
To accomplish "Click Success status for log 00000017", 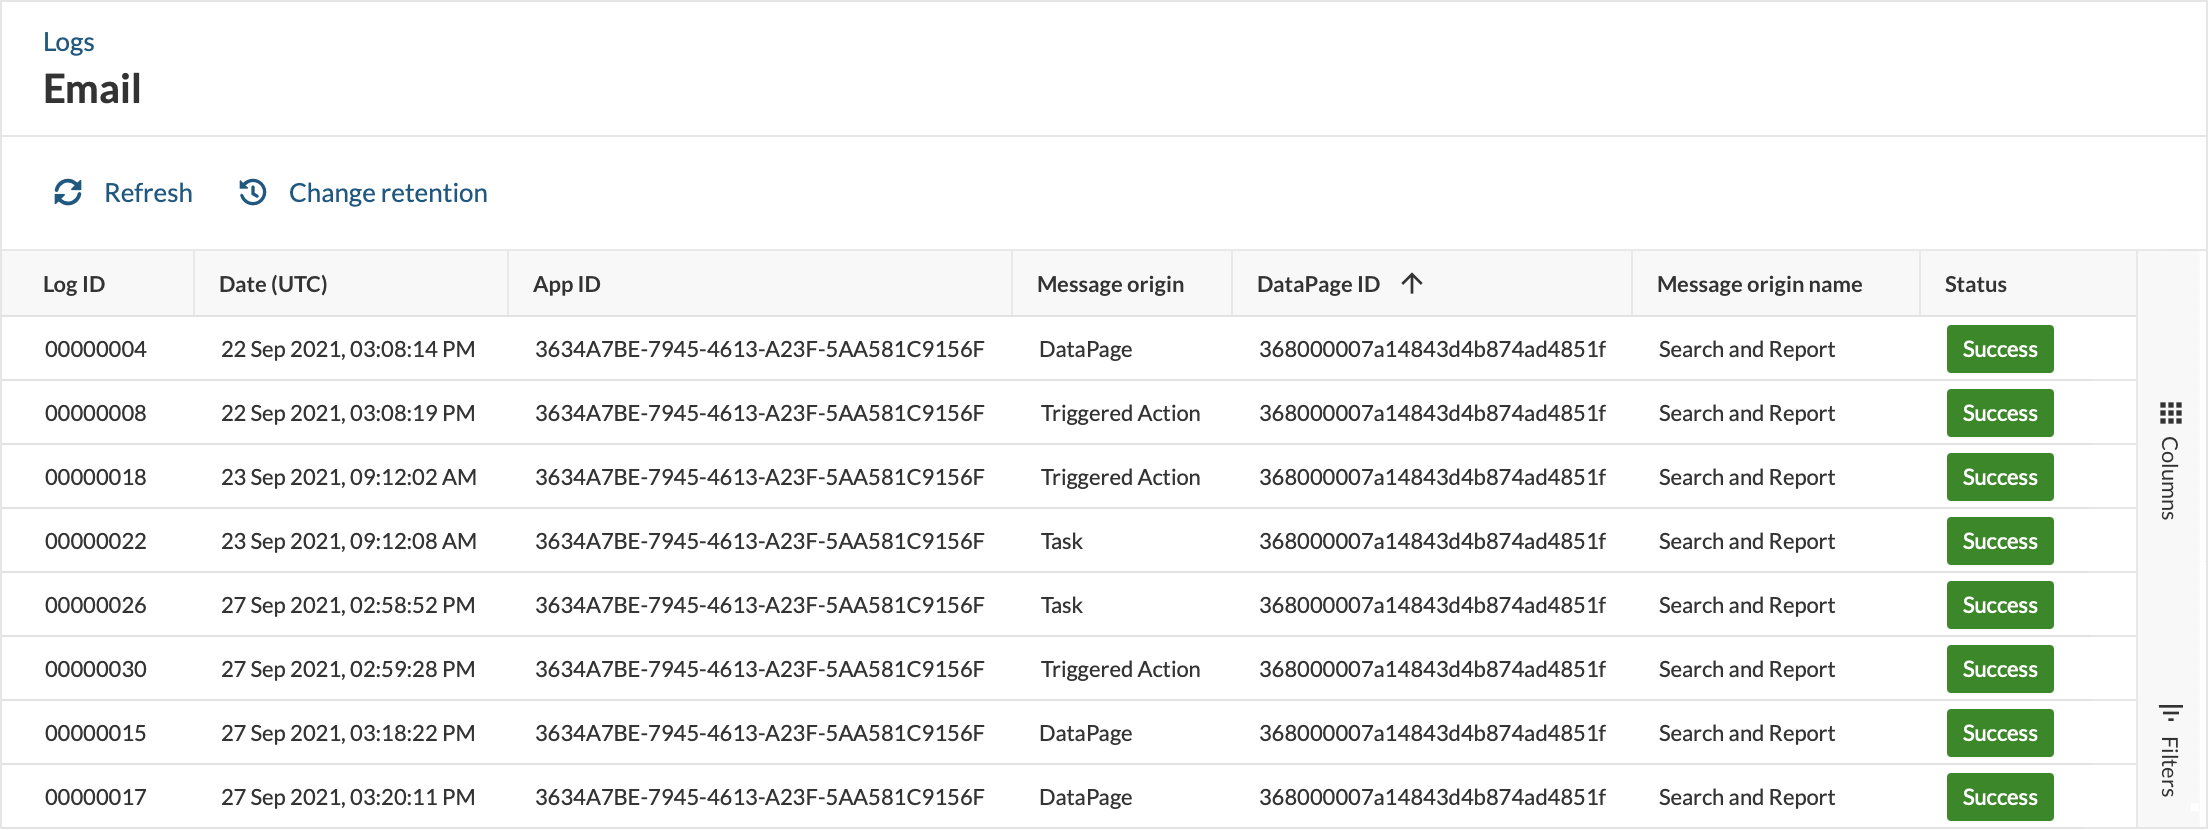I will [x=2000, y=797].
